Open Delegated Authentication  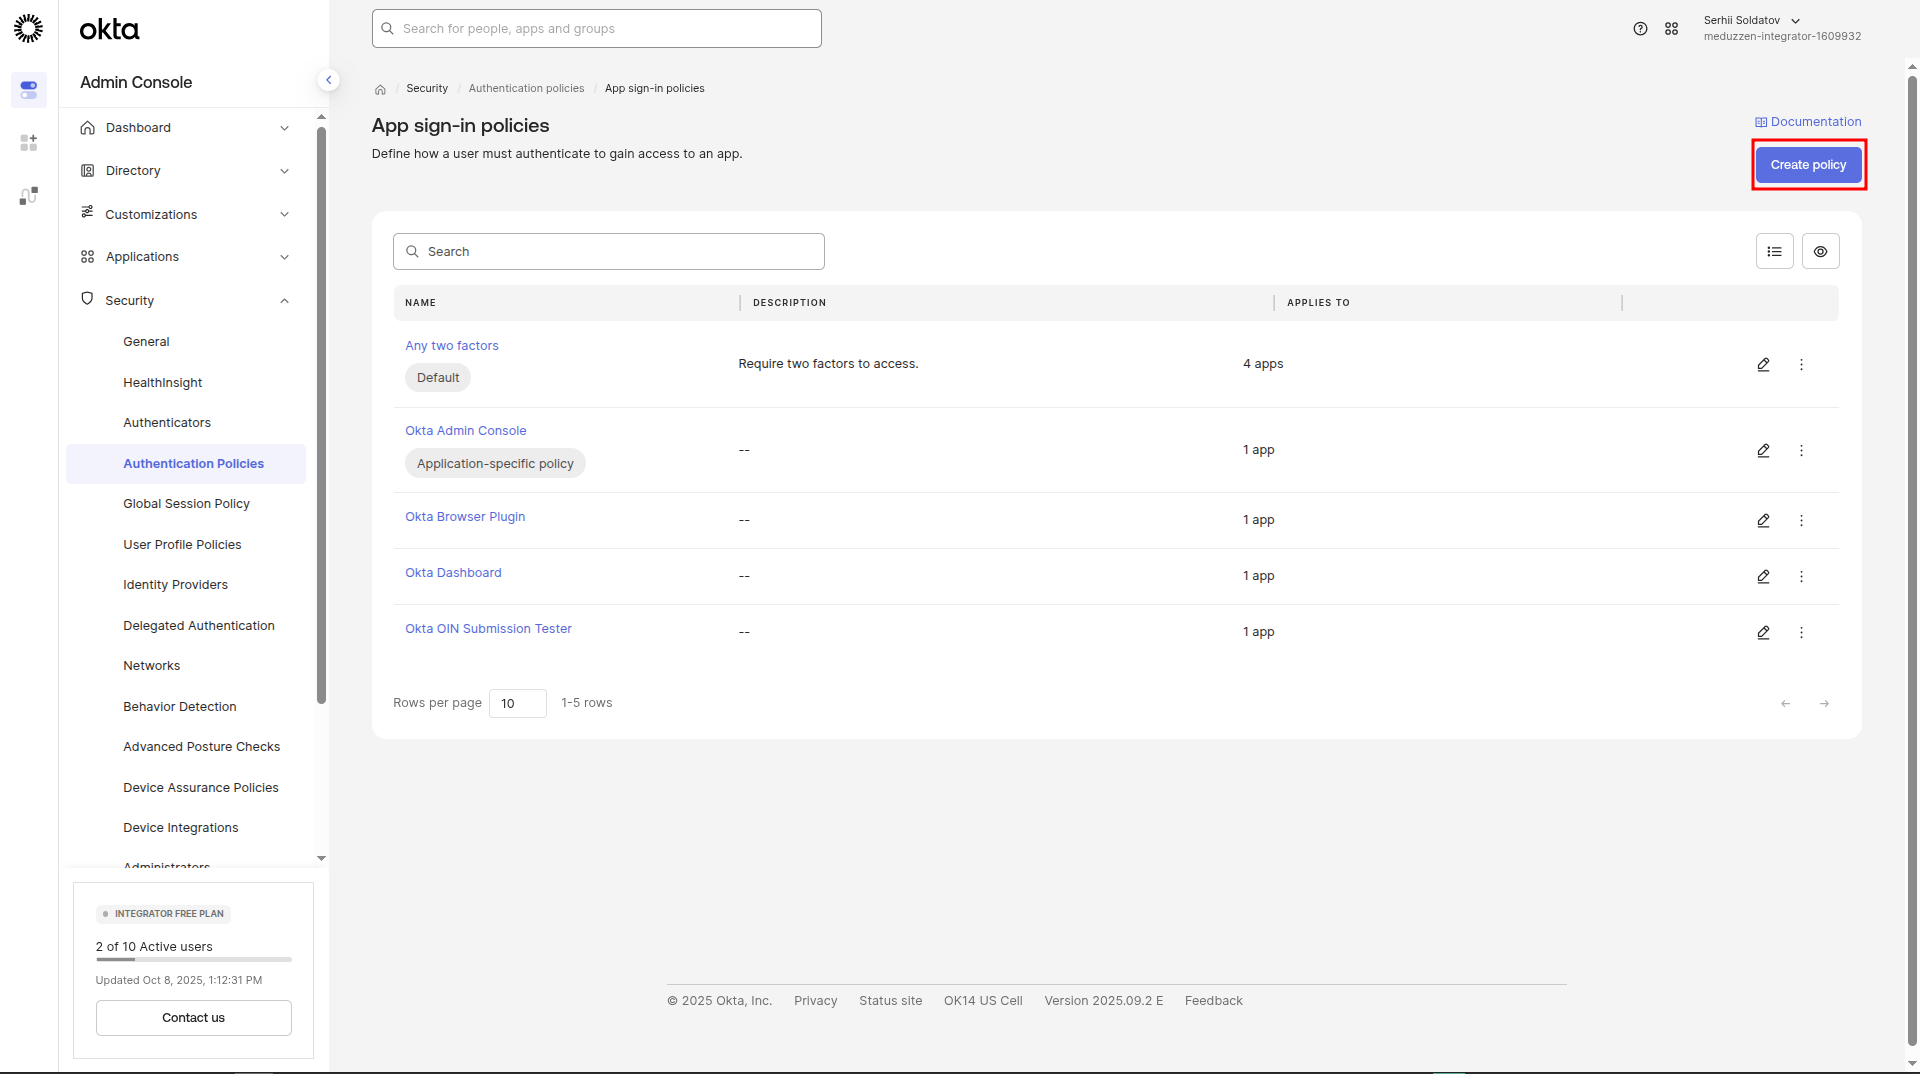point(199,626)
